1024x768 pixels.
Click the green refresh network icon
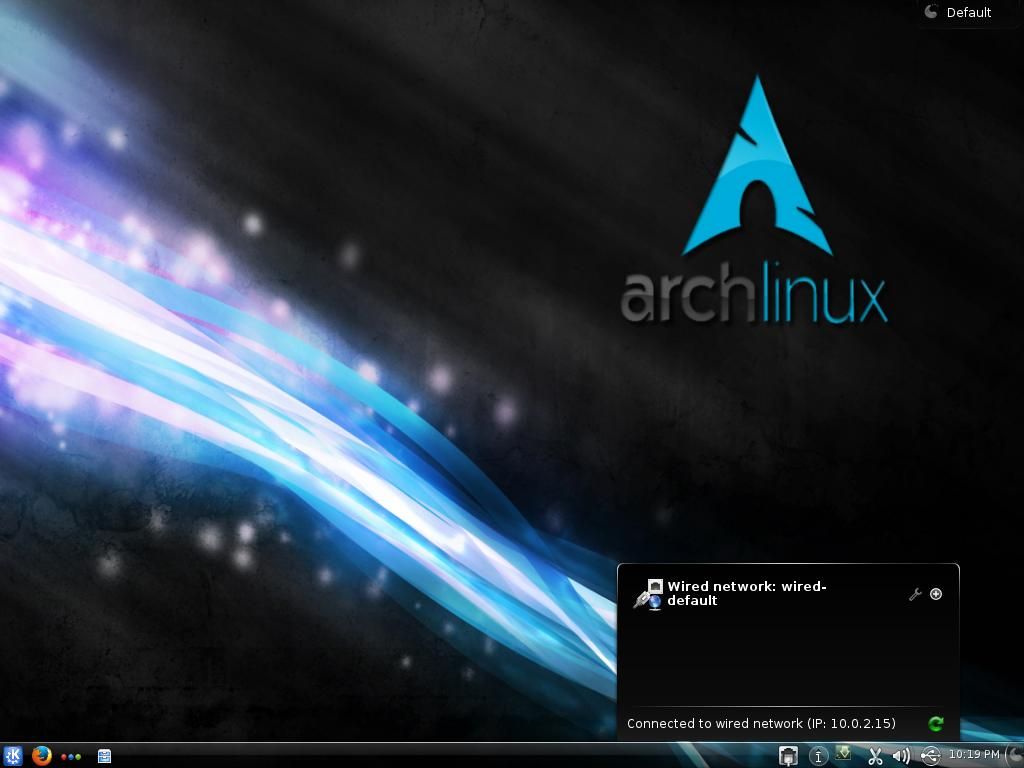tap(936, 724)
